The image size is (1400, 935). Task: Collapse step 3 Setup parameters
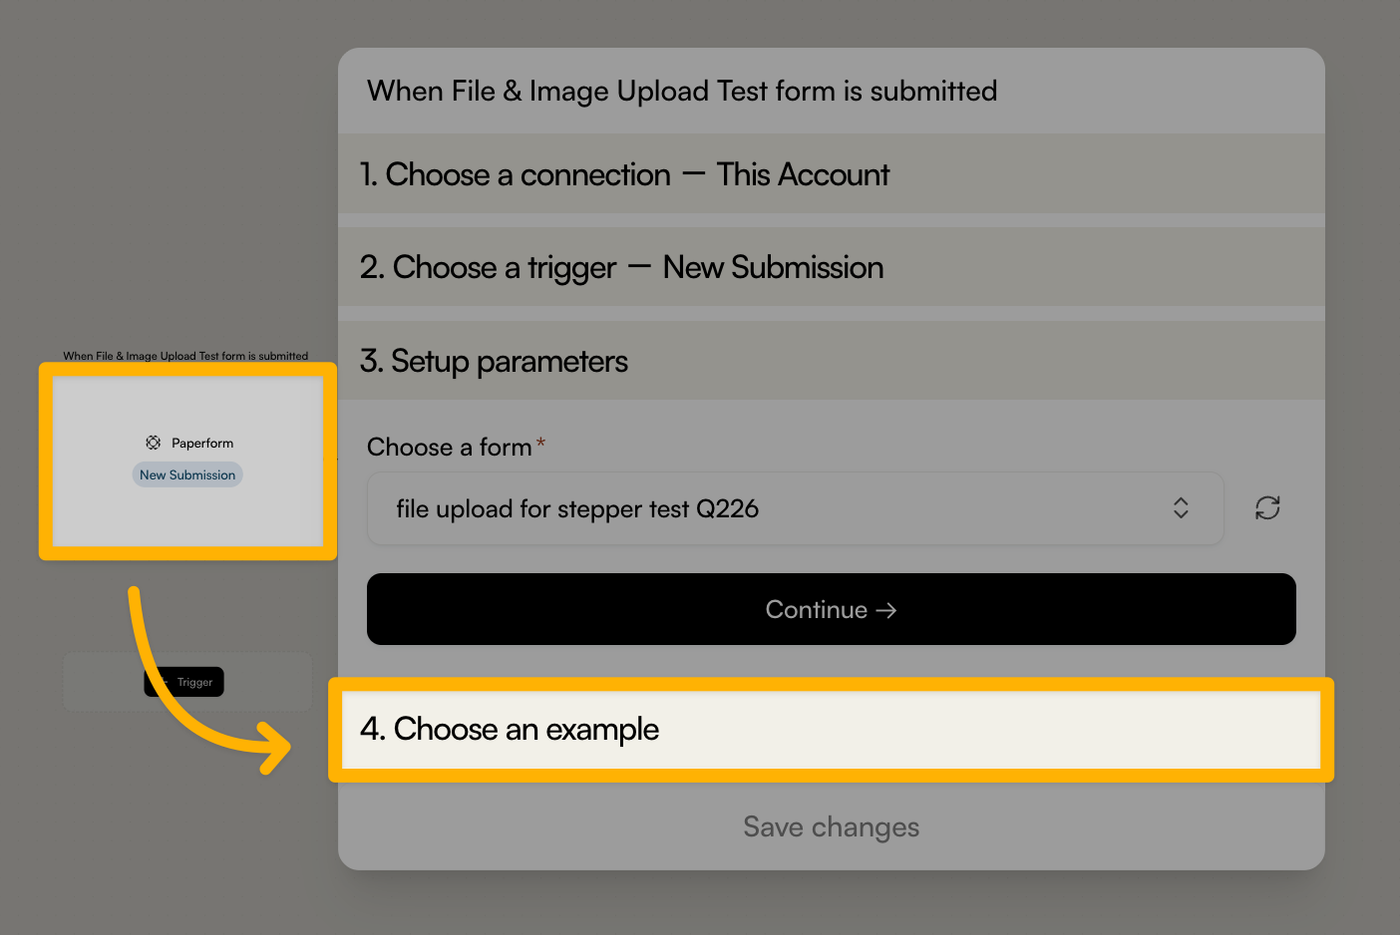(x=831, y=361)
